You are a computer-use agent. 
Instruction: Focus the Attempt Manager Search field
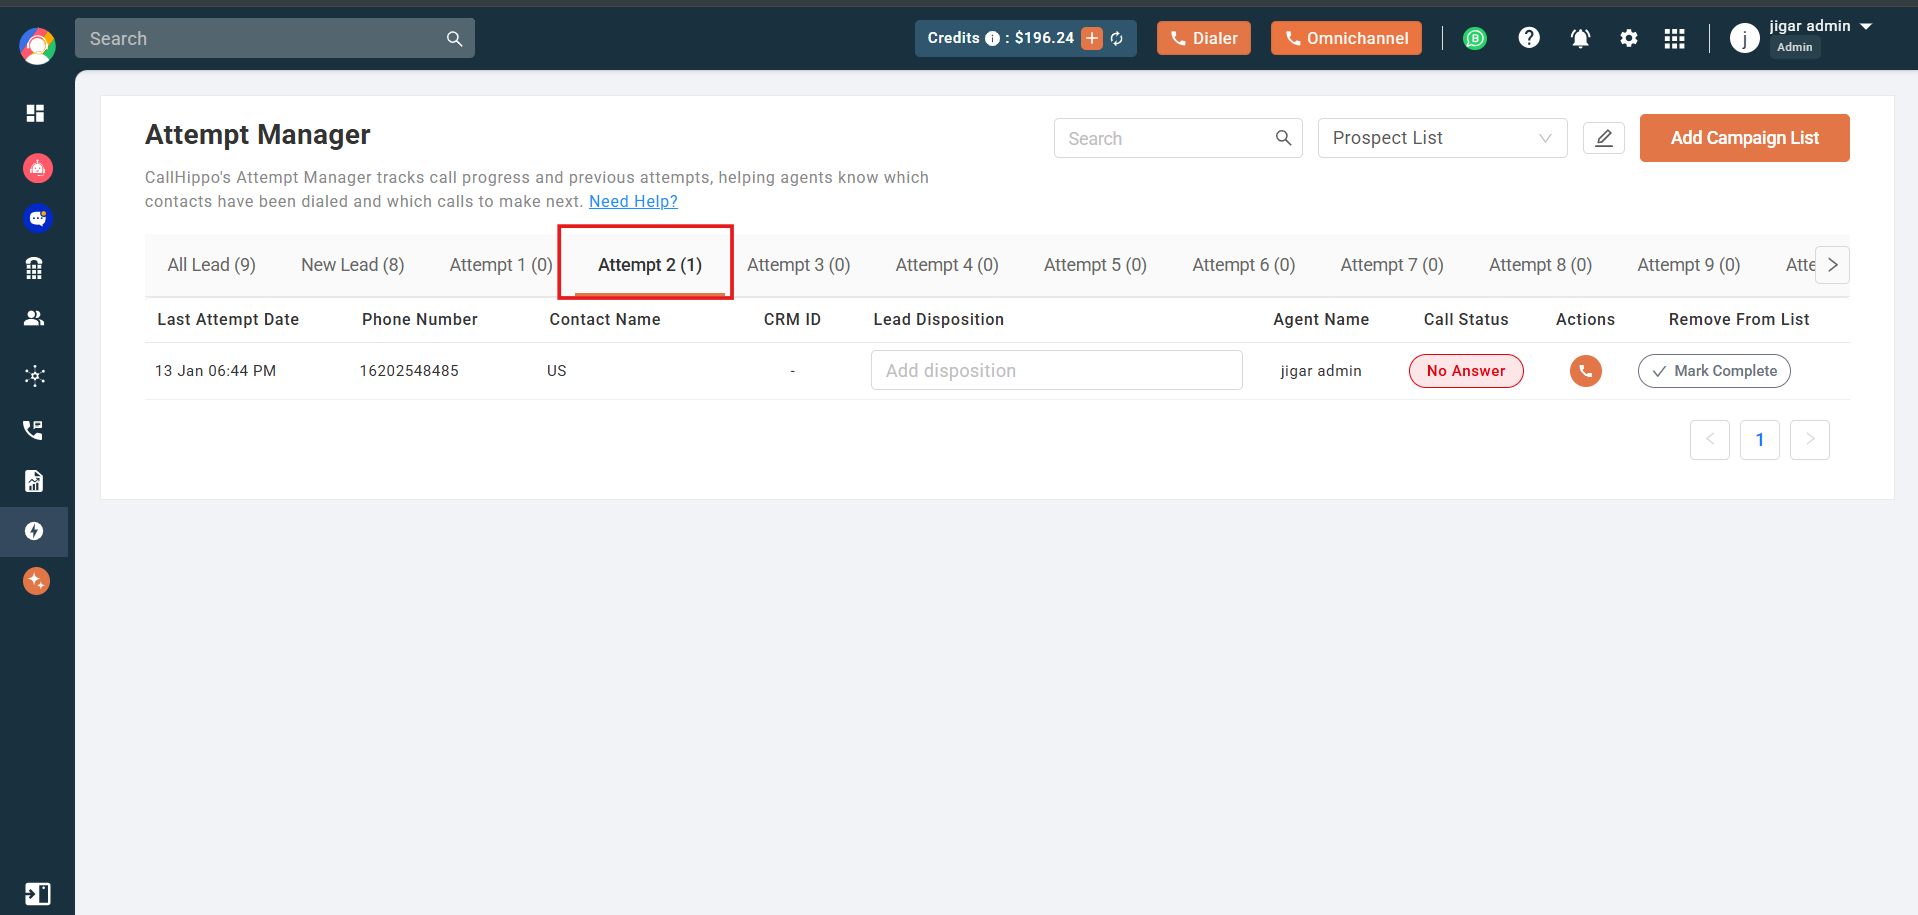pos(1178,138)
